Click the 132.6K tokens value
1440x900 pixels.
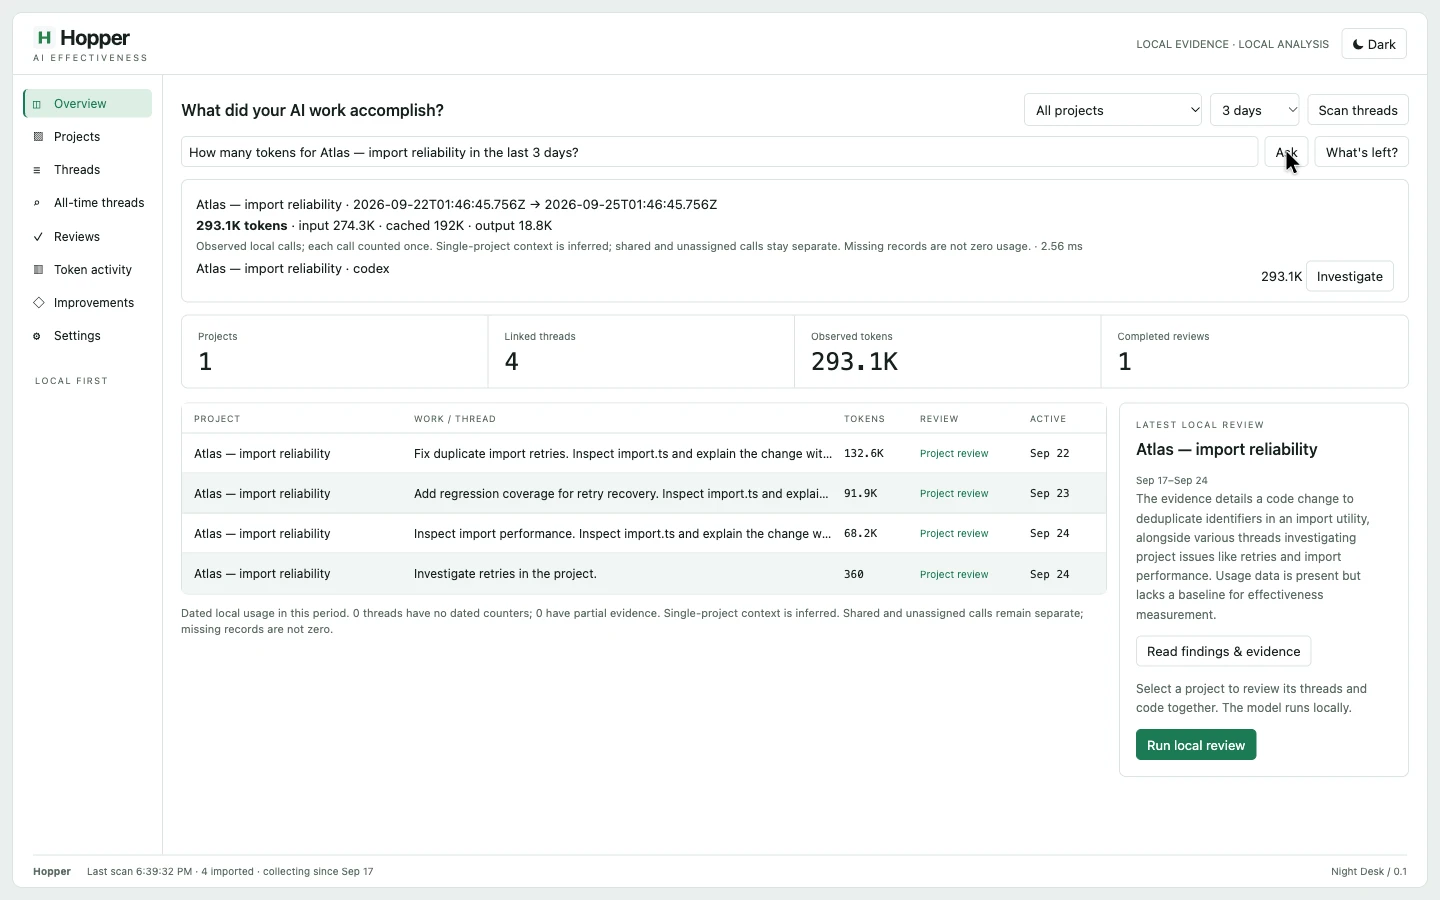[864, 454]
